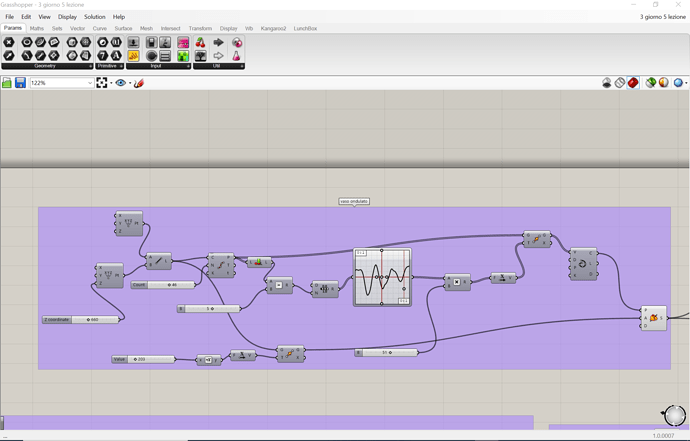Select the green Image Sampler component icon
This screenshot has height=441, width=690.
pos(183,56)
